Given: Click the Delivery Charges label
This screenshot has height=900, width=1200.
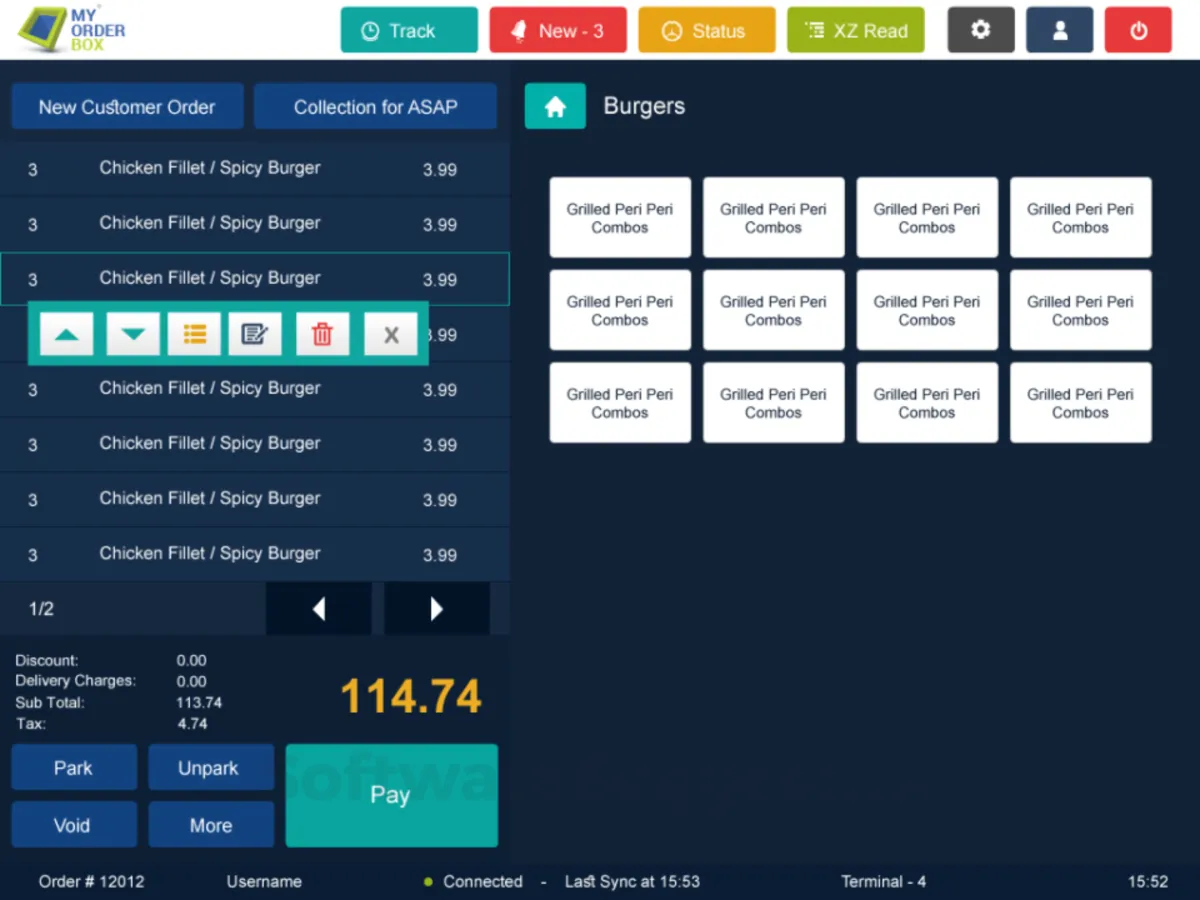Looking at the screenshot, I should coord(75,681).
